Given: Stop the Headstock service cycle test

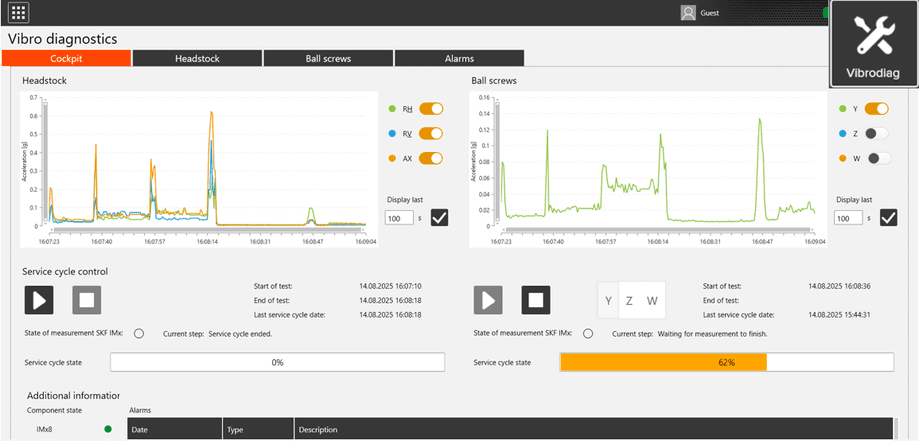Looking at the screenshot, I should pos(86,300).
